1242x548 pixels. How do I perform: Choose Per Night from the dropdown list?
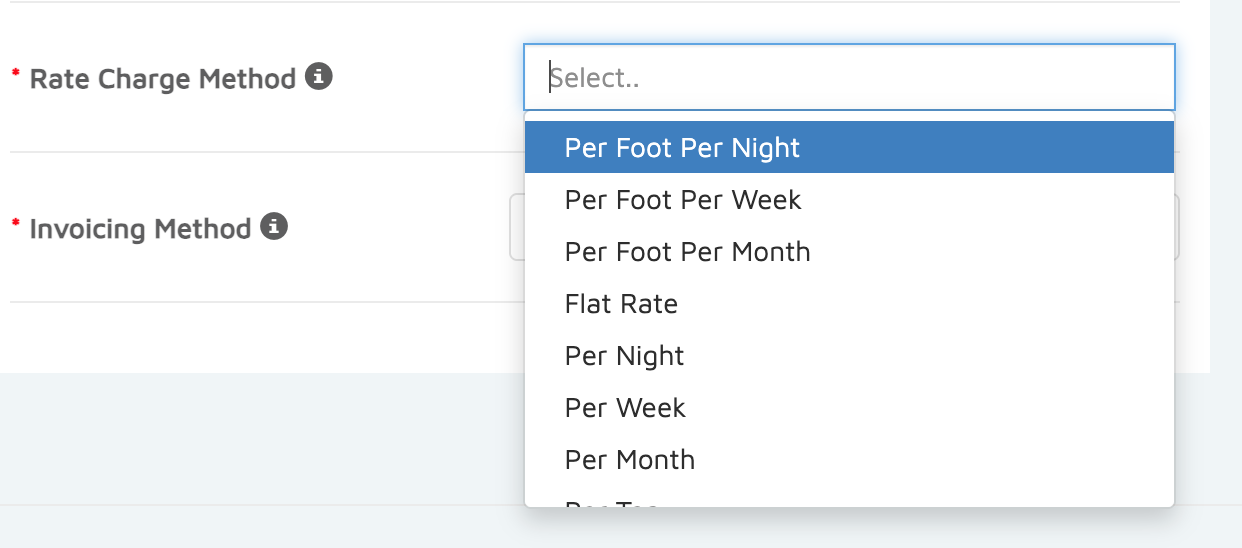pyautogui.click(x=624, y=356)
